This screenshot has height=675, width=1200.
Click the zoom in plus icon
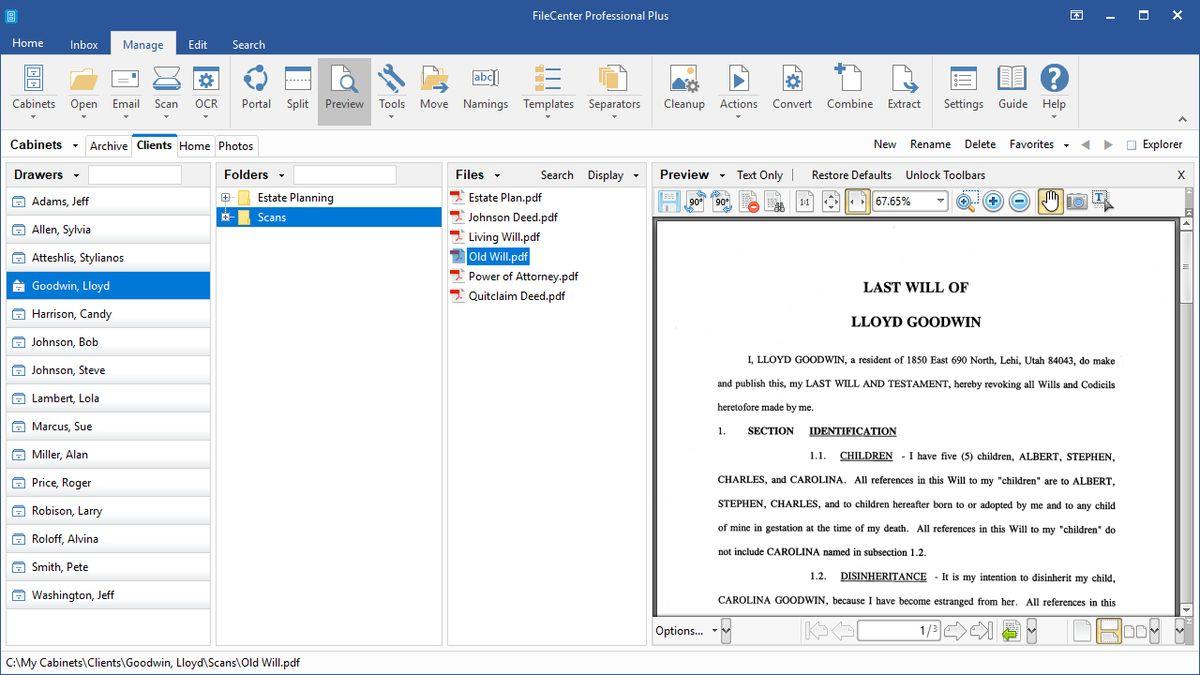click(x=993, y=201)
